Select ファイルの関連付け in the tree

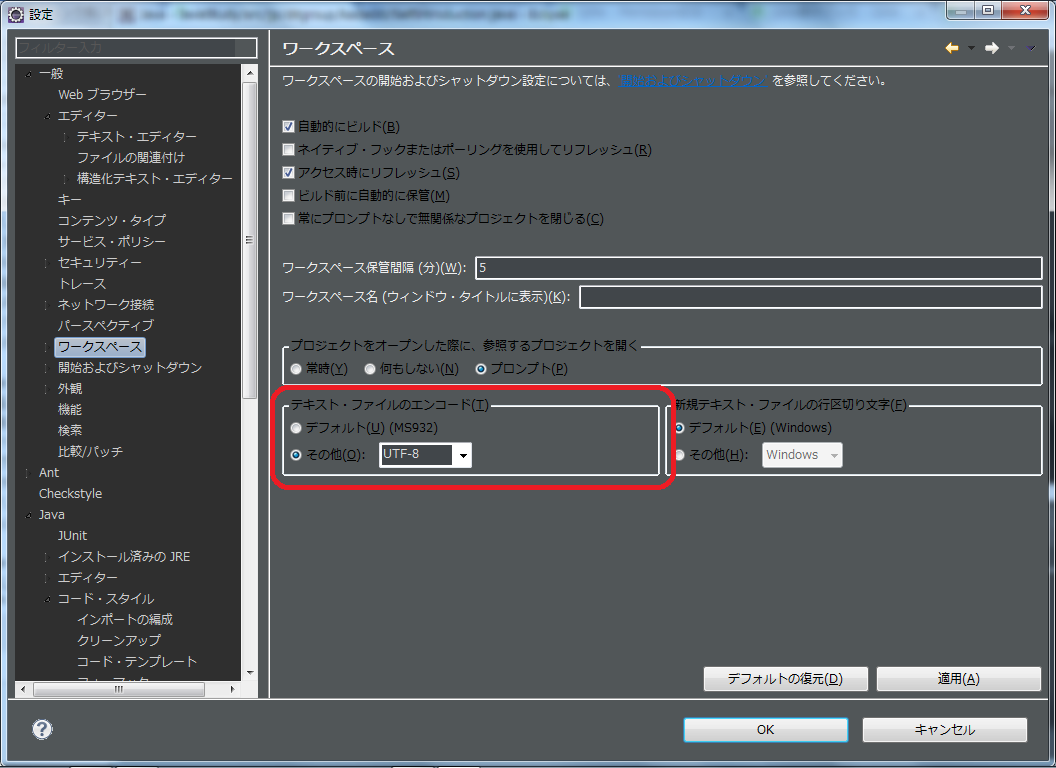pos(131,158)
